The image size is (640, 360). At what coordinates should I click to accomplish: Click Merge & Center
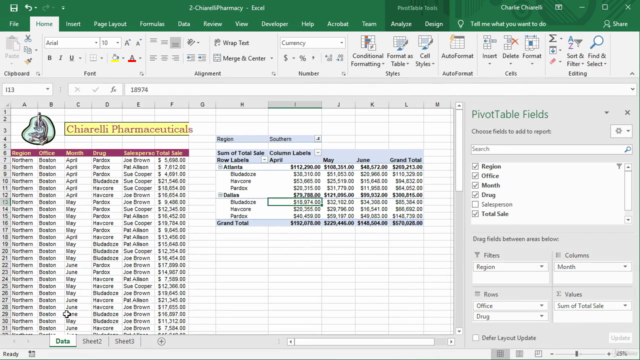click(240, 58)
